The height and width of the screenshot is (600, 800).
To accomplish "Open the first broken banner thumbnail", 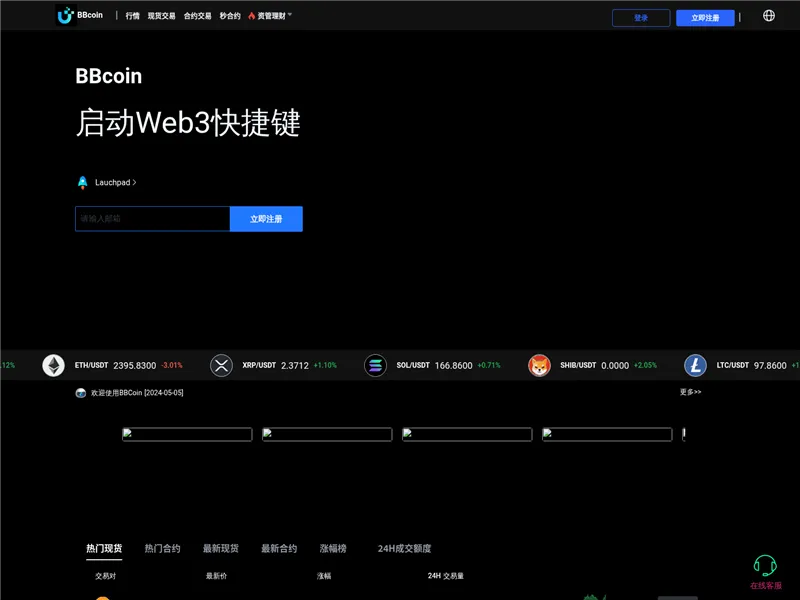I will (187, 434).
